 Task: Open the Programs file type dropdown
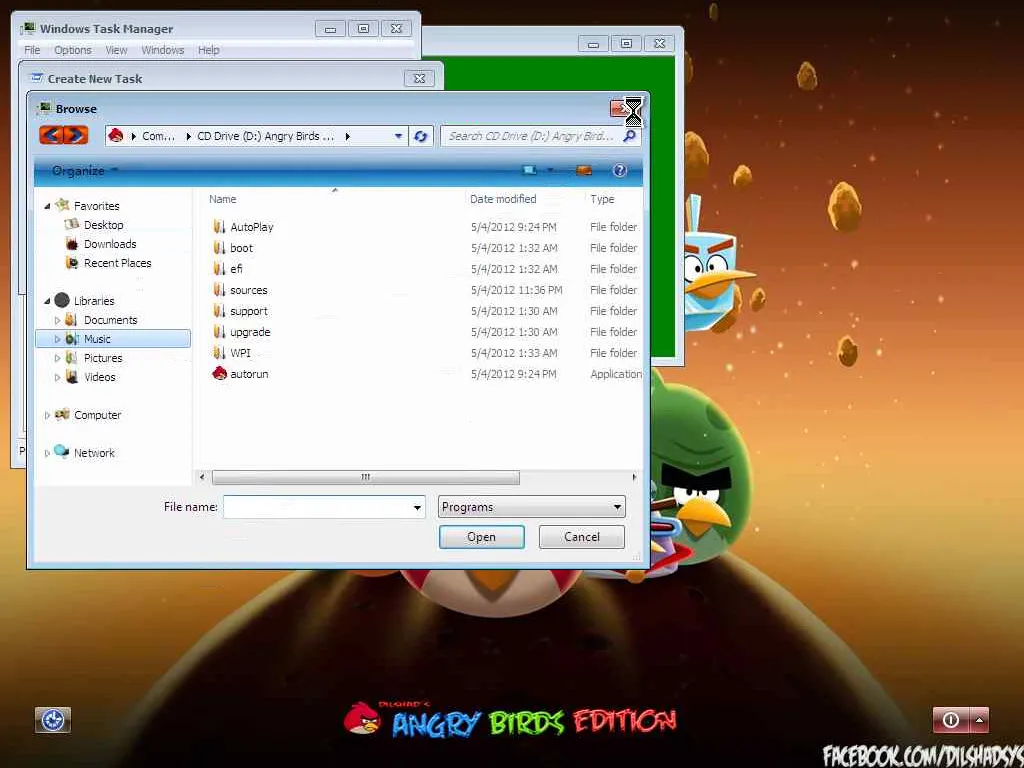pyautogui.click(x=617, y=507)
